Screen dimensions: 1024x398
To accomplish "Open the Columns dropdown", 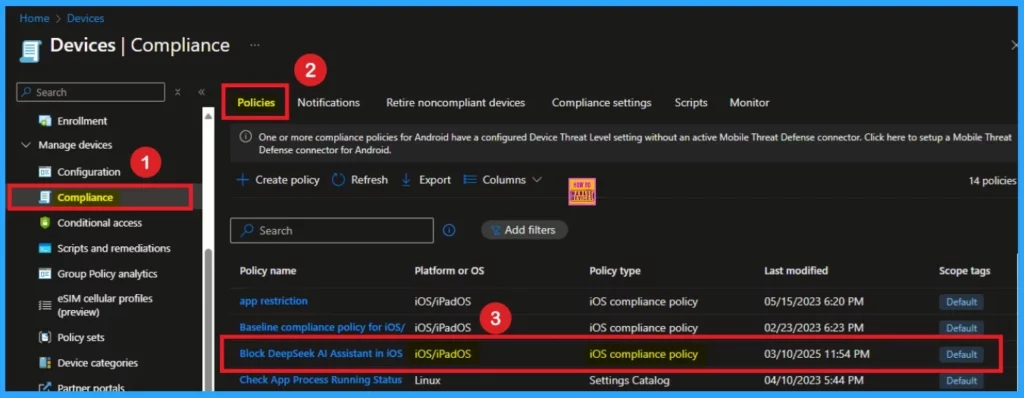I will point(503,180).
